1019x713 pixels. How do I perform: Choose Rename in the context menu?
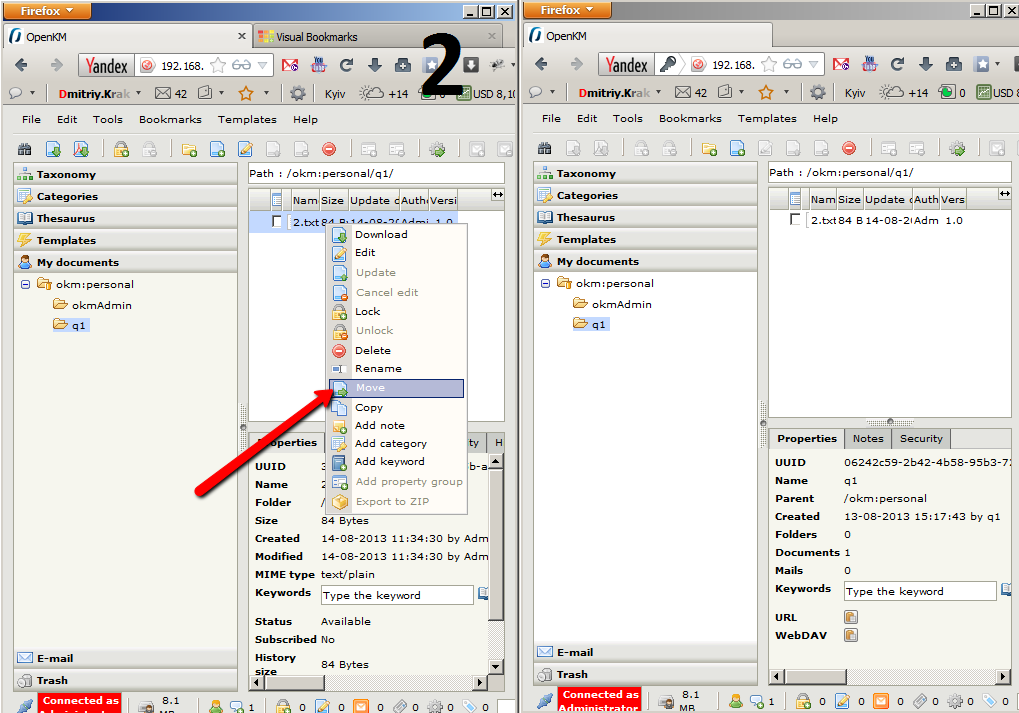click(x=378, y=369)
